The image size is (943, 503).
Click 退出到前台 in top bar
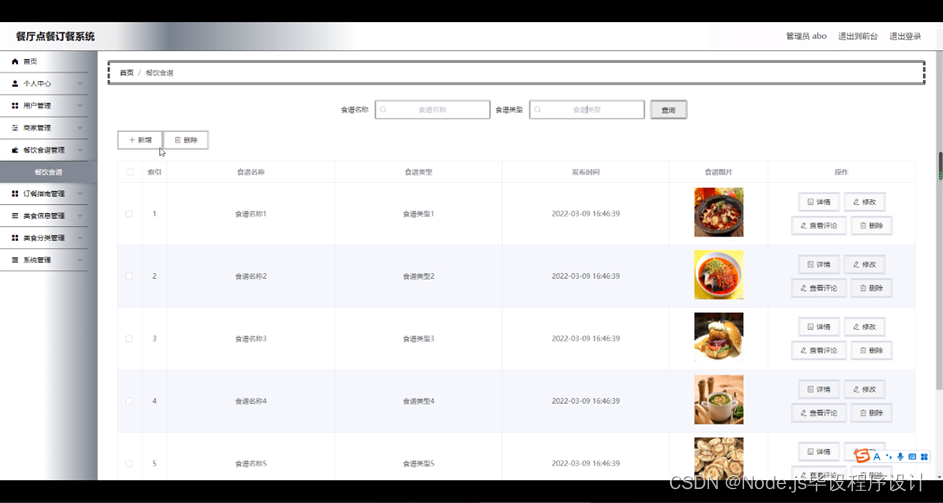pyautogui.click(x=858, y=36)
